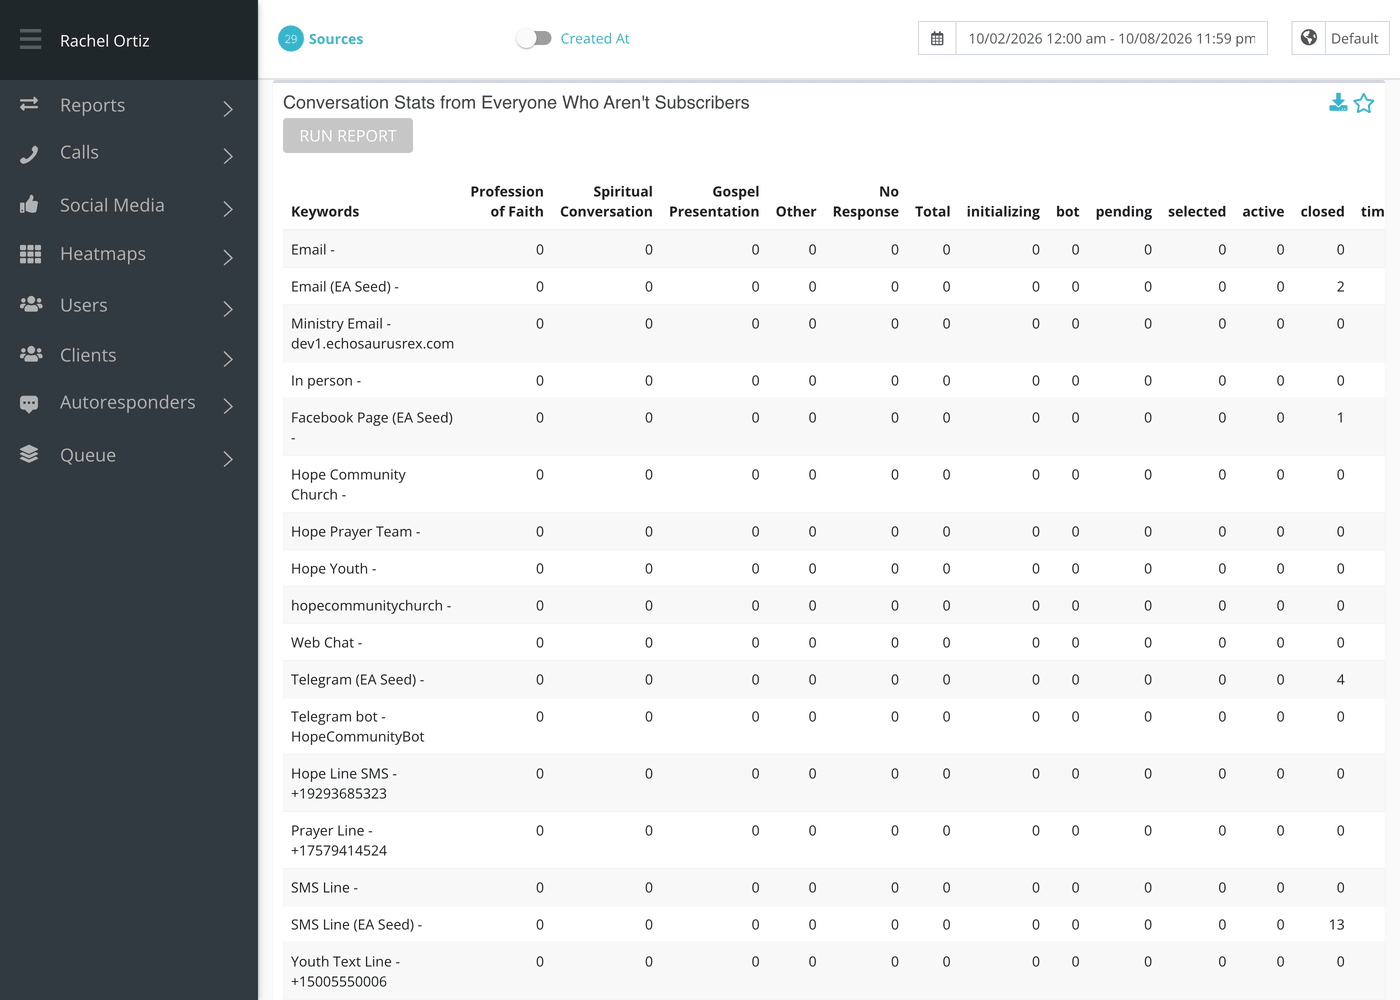This screenshot has width=1400, height=1000.
Task: Expand the Clients chevron
Action: (x=228, y=358)
